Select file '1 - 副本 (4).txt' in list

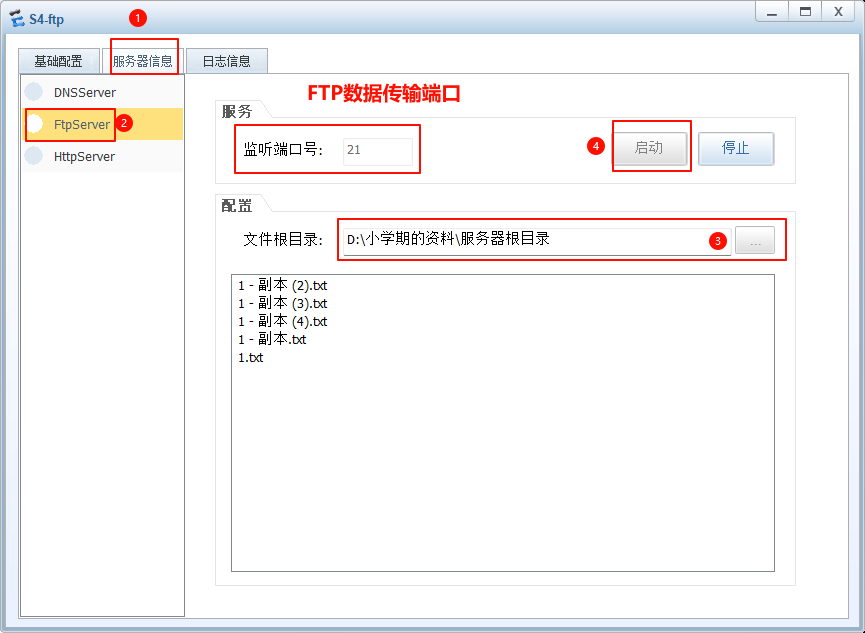(282, 321)
